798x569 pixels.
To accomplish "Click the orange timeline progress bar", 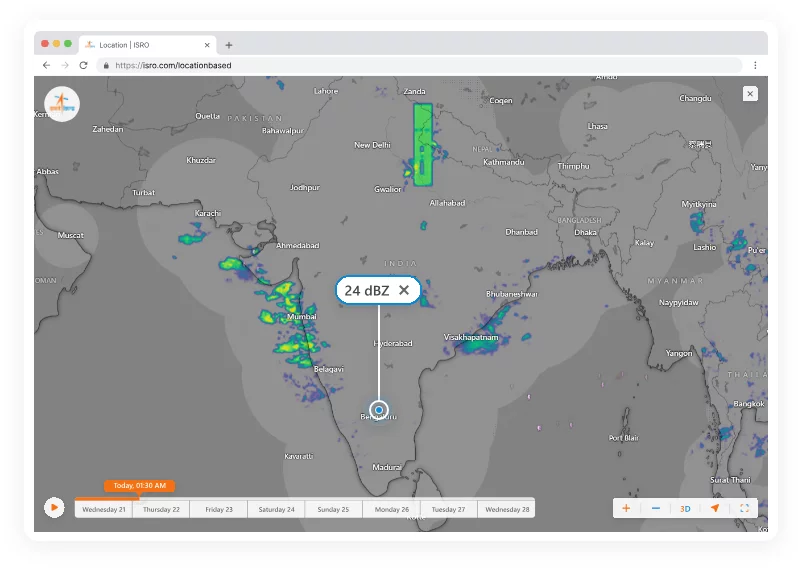I will [x=106, y=499].
